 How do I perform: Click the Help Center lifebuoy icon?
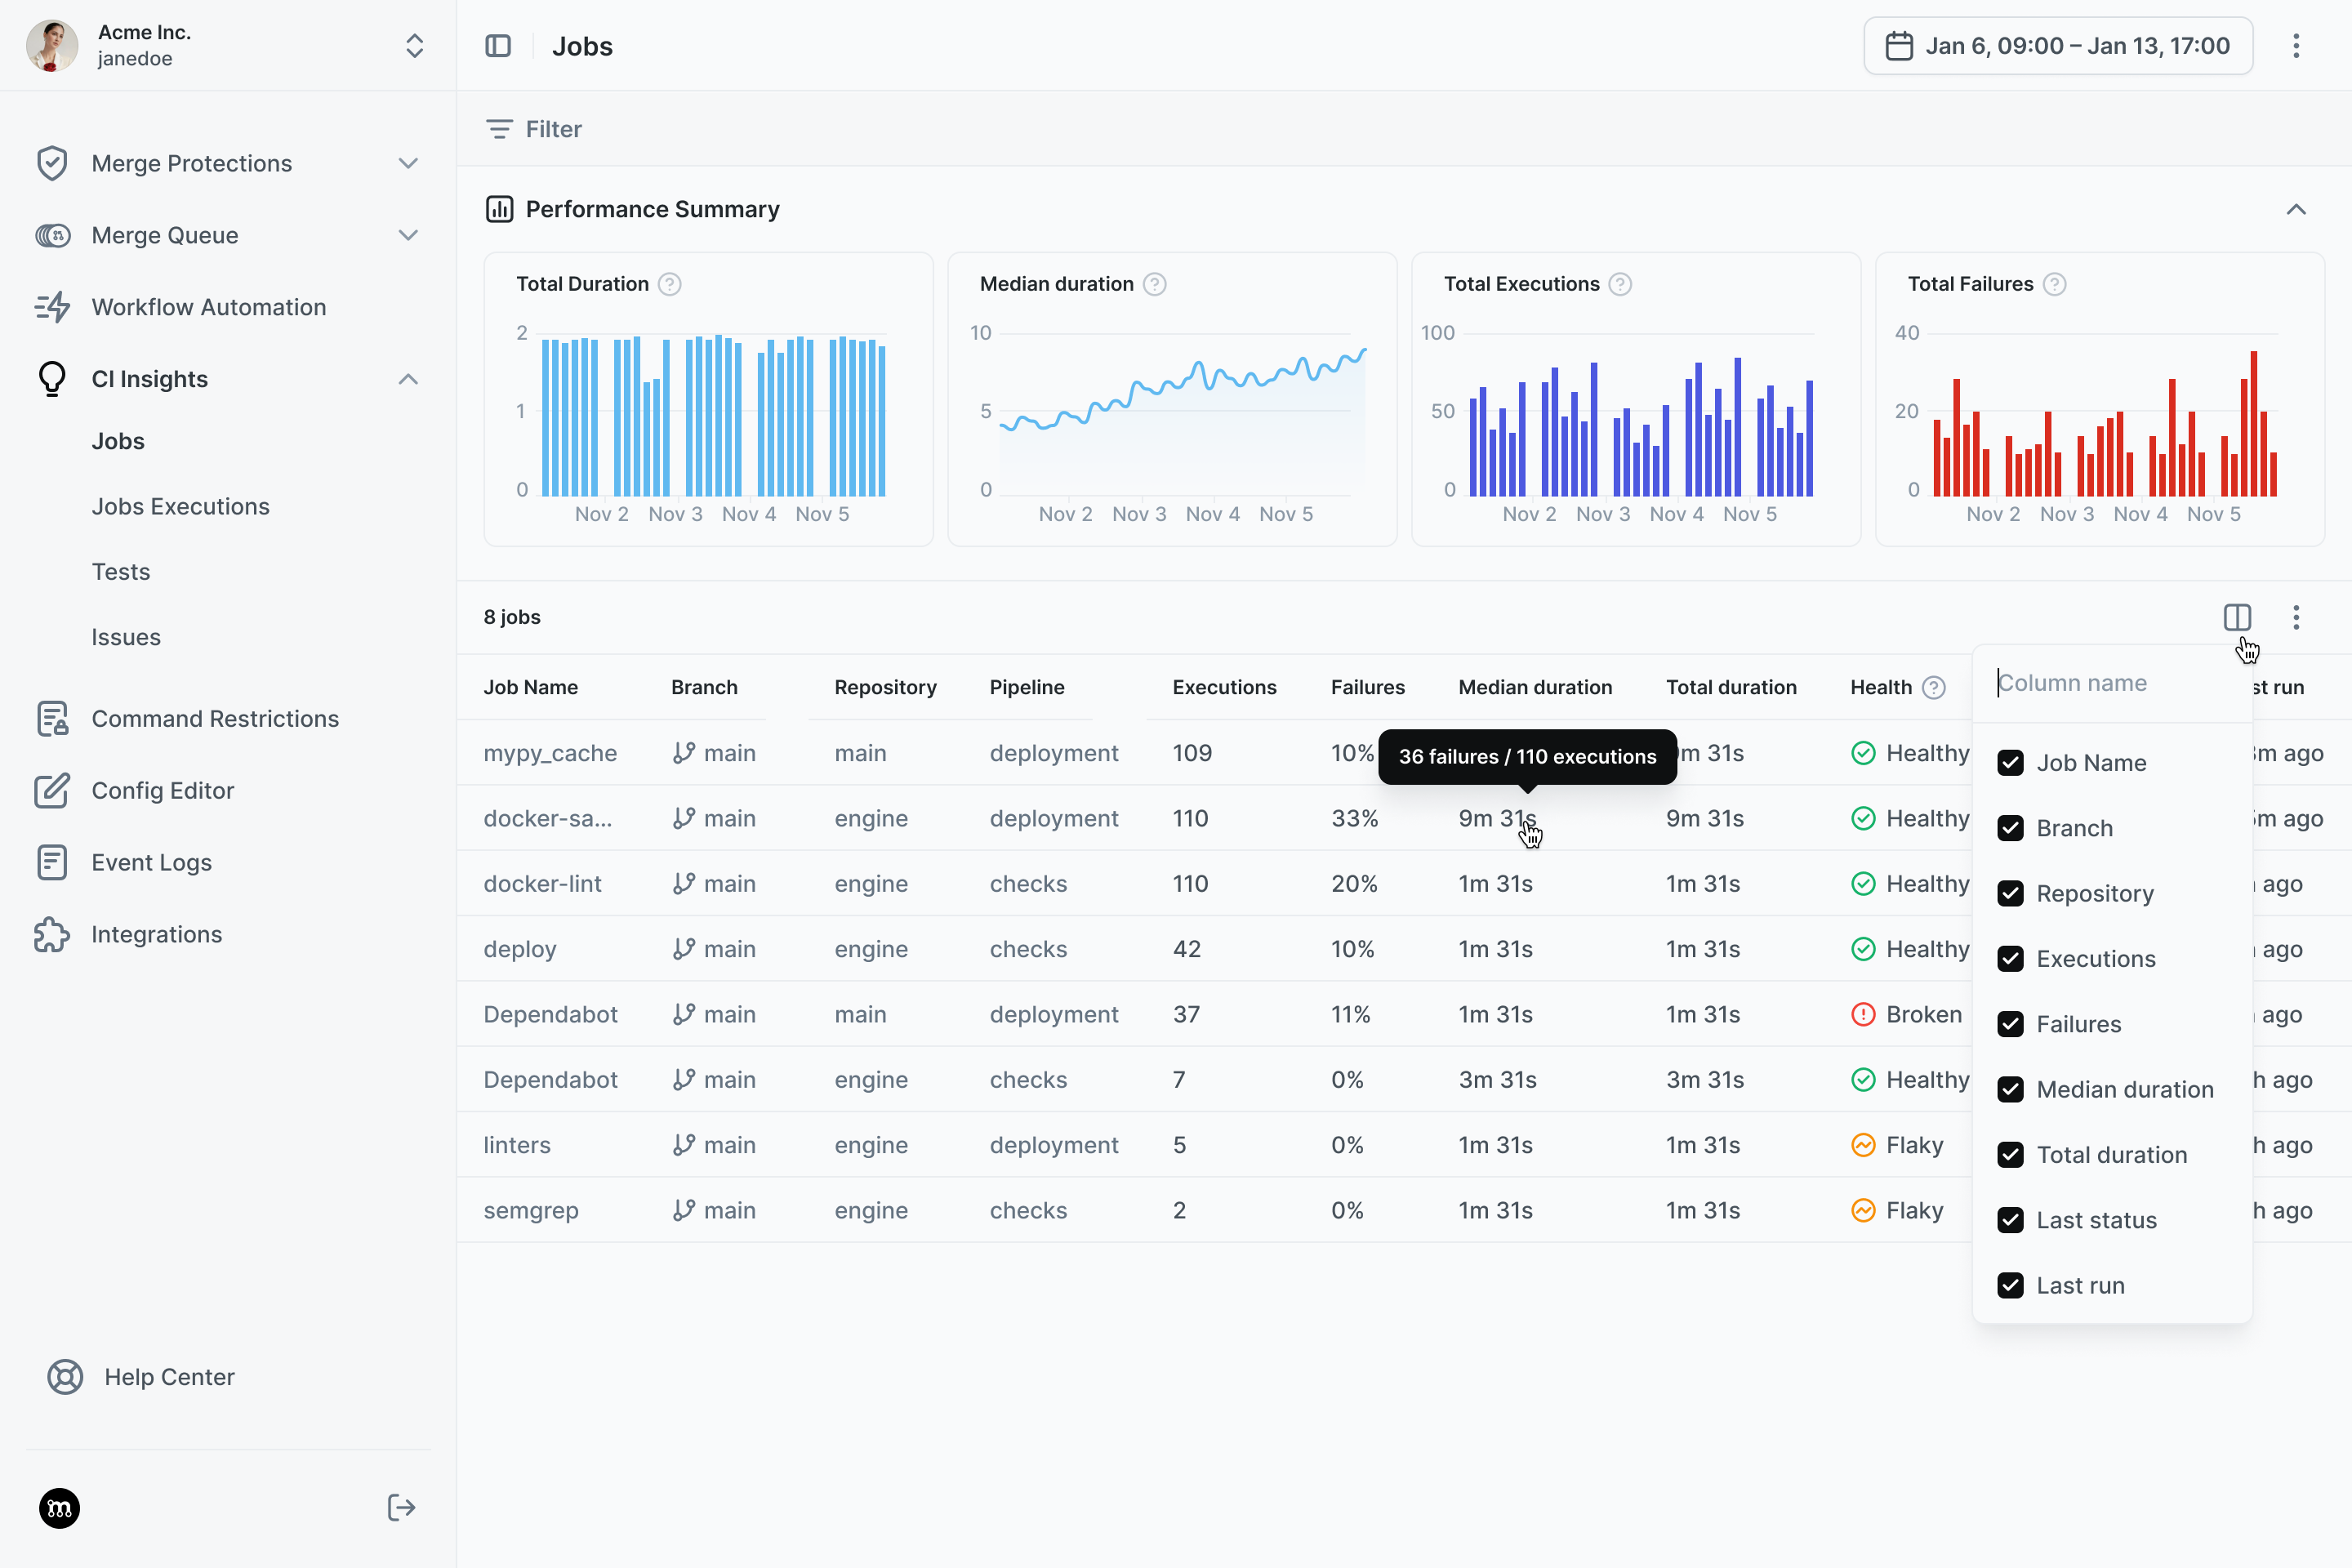[65, 1377]
